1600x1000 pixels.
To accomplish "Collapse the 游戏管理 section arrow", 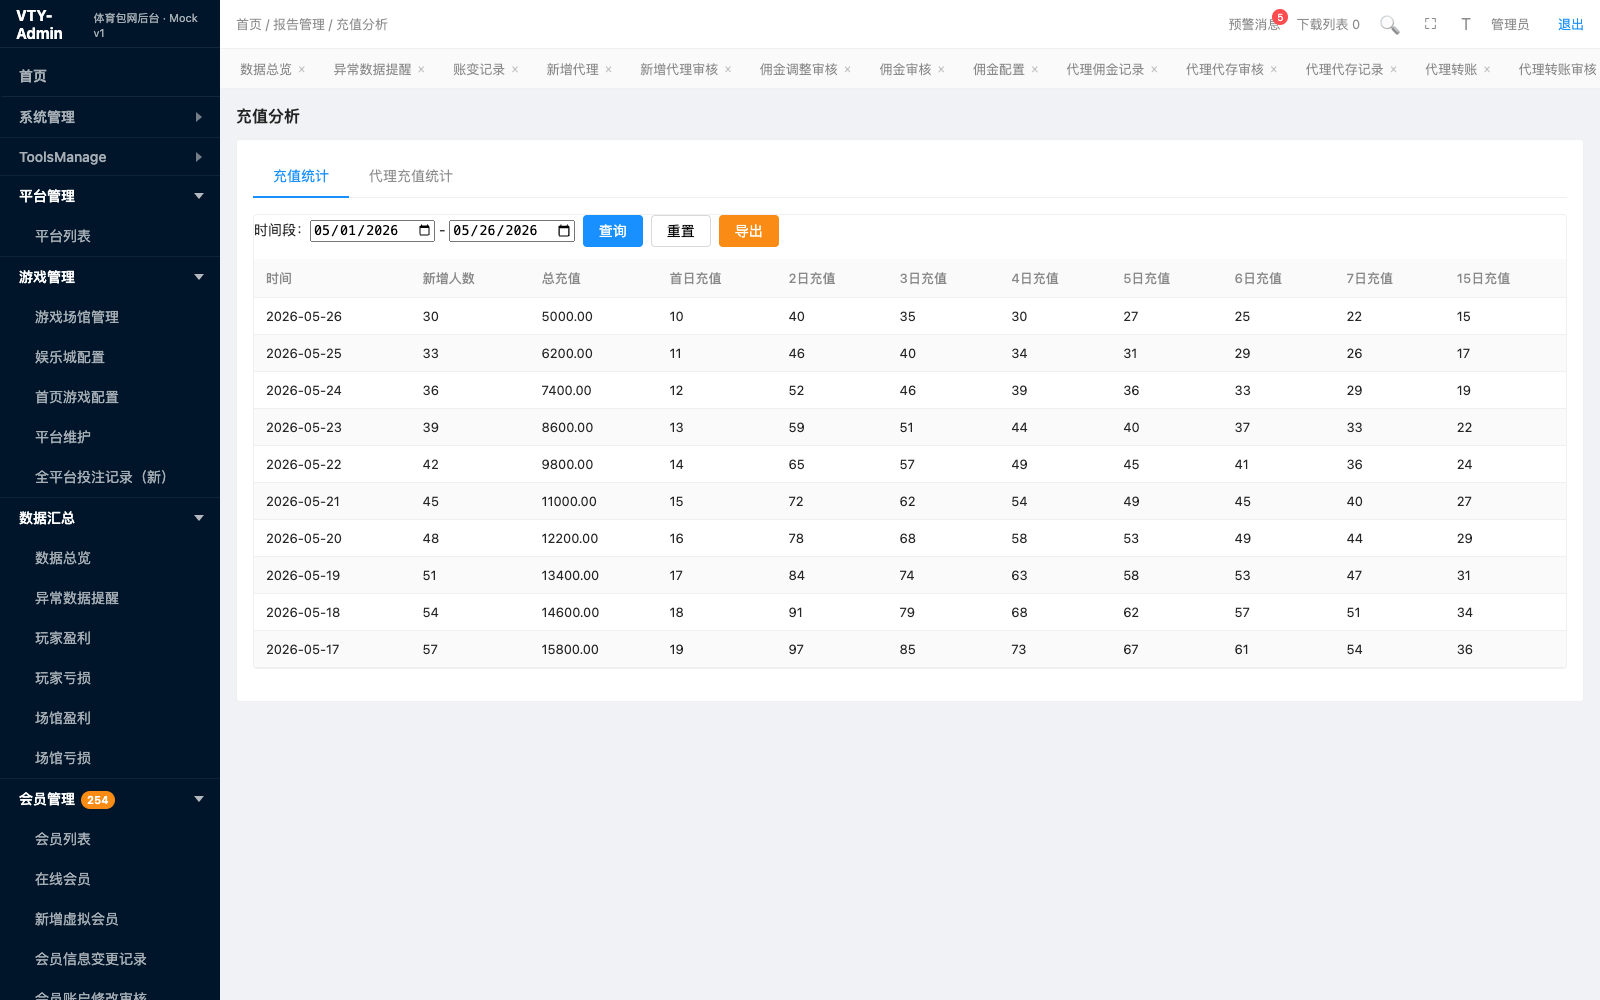I will pos(199,277).
